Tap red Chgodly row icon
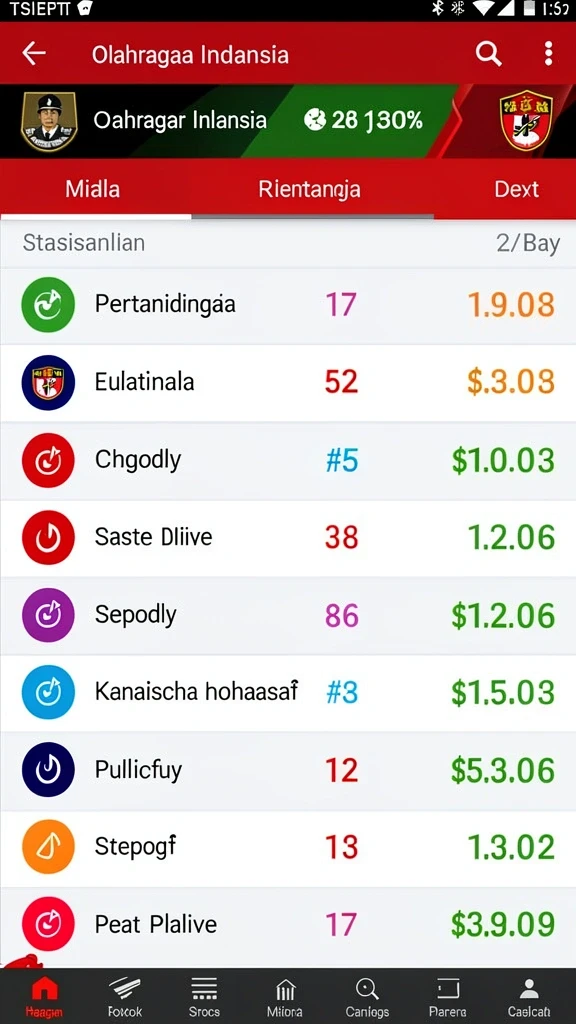 tap(48, 460)
